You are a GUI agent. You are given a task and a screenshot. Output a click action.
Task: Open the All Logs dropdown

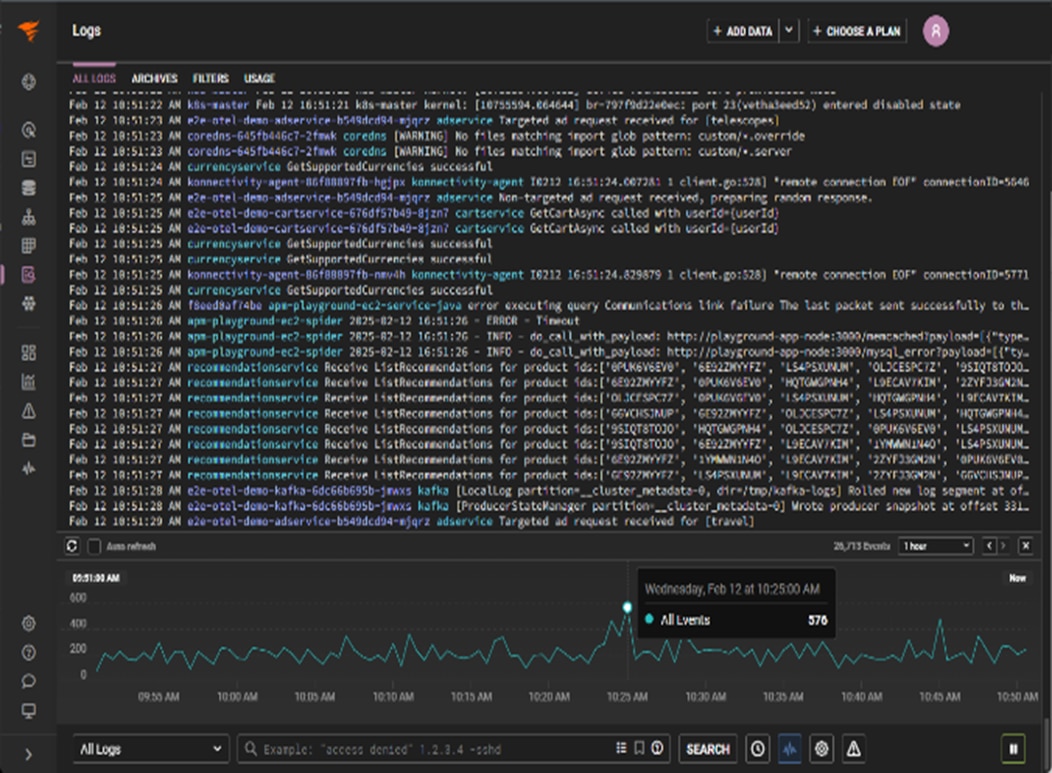click(x=151, y=749)
